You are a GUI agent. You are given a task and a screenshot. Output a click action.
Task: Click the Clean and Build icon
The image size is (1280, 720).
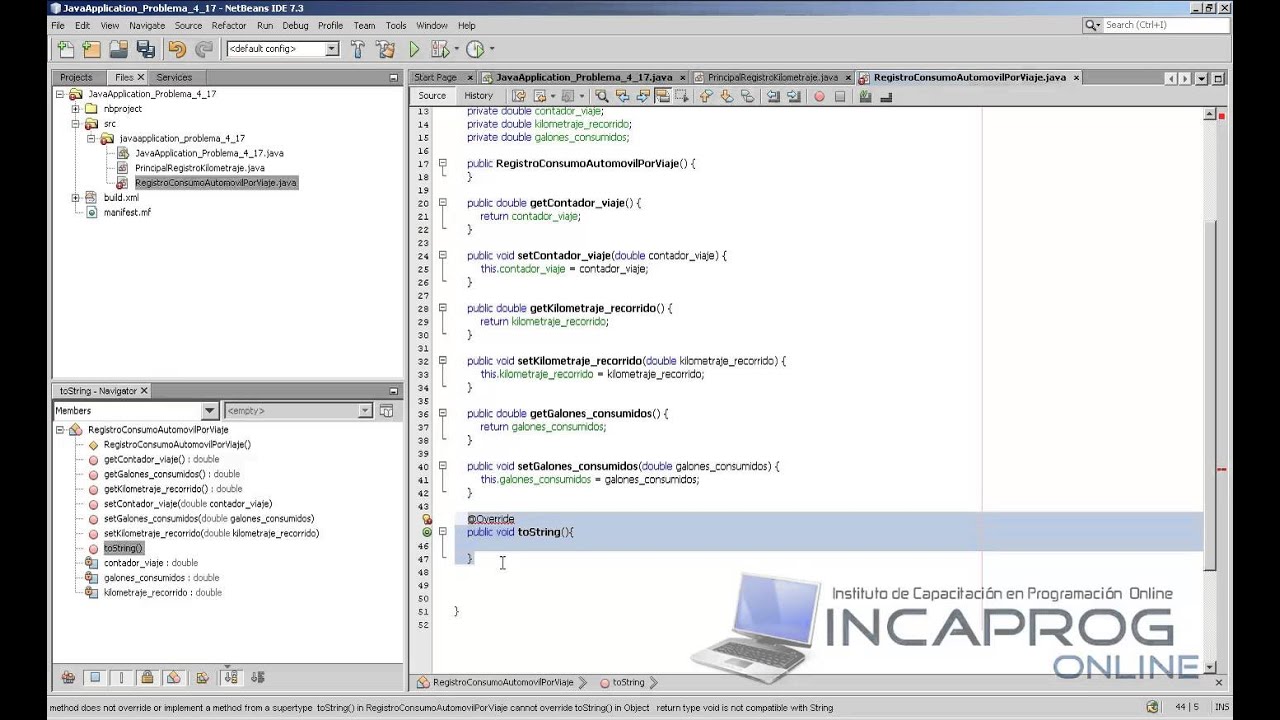385,49
